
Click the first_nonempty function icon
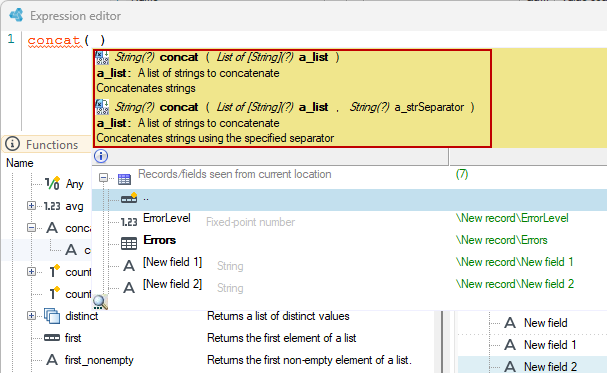pyautogui.click(x=52, y=360)
